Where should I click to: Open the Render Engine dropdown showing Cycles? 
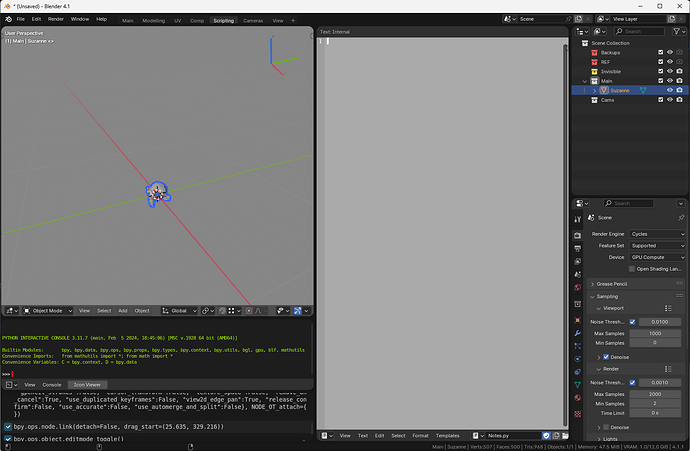(x=657, y=234)
